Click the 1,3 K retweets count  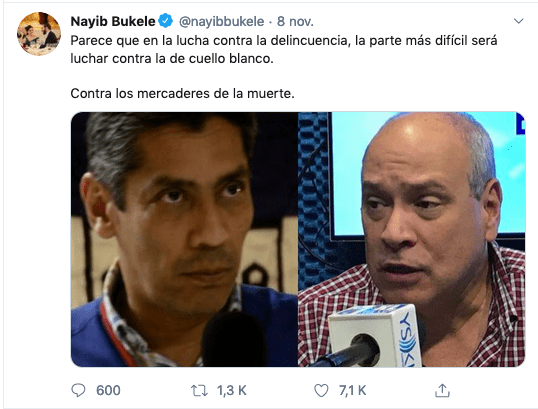point(232,390)
